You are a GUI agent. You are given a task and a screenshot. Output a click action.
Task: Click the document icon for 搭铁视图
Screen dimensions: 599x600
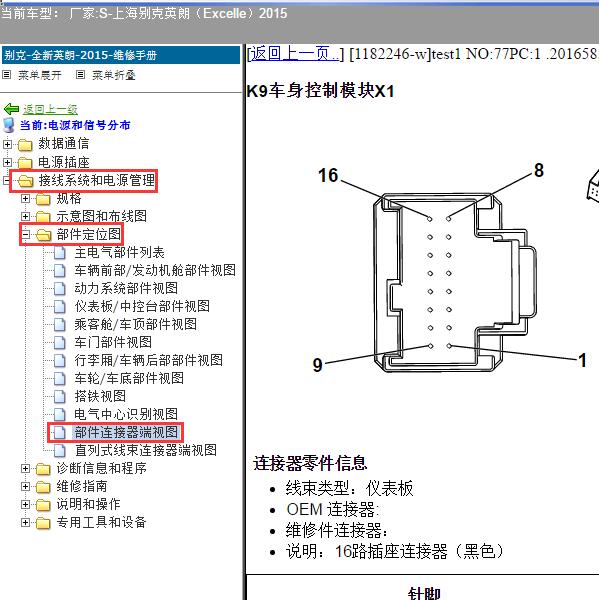click(60, 396)
